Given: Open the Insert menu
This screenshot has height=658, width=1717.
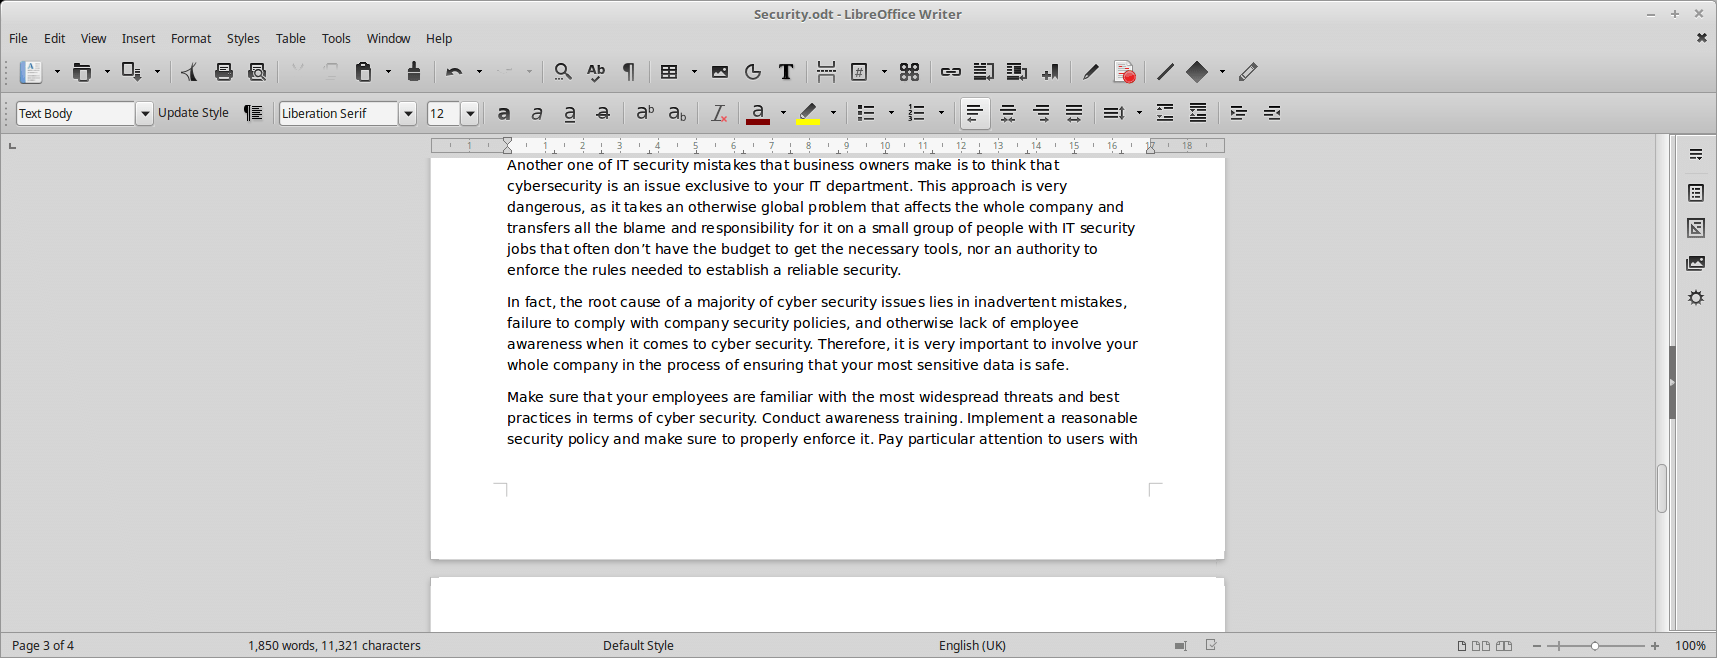Looking at the screenshot, I should tap(138, 38).
